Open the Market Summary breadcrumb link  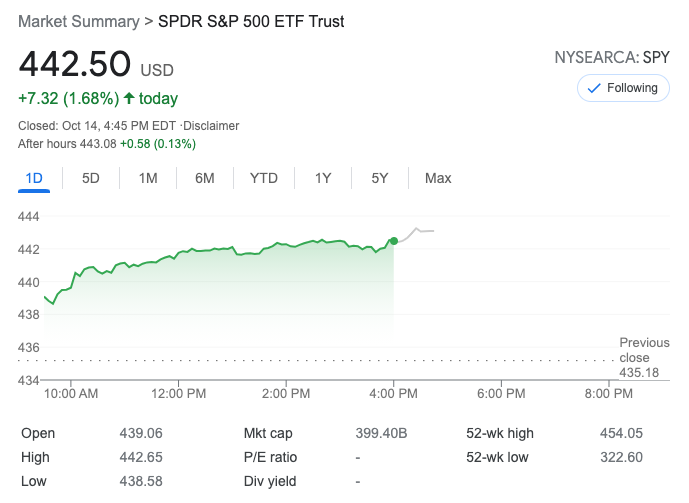[78, 21]
